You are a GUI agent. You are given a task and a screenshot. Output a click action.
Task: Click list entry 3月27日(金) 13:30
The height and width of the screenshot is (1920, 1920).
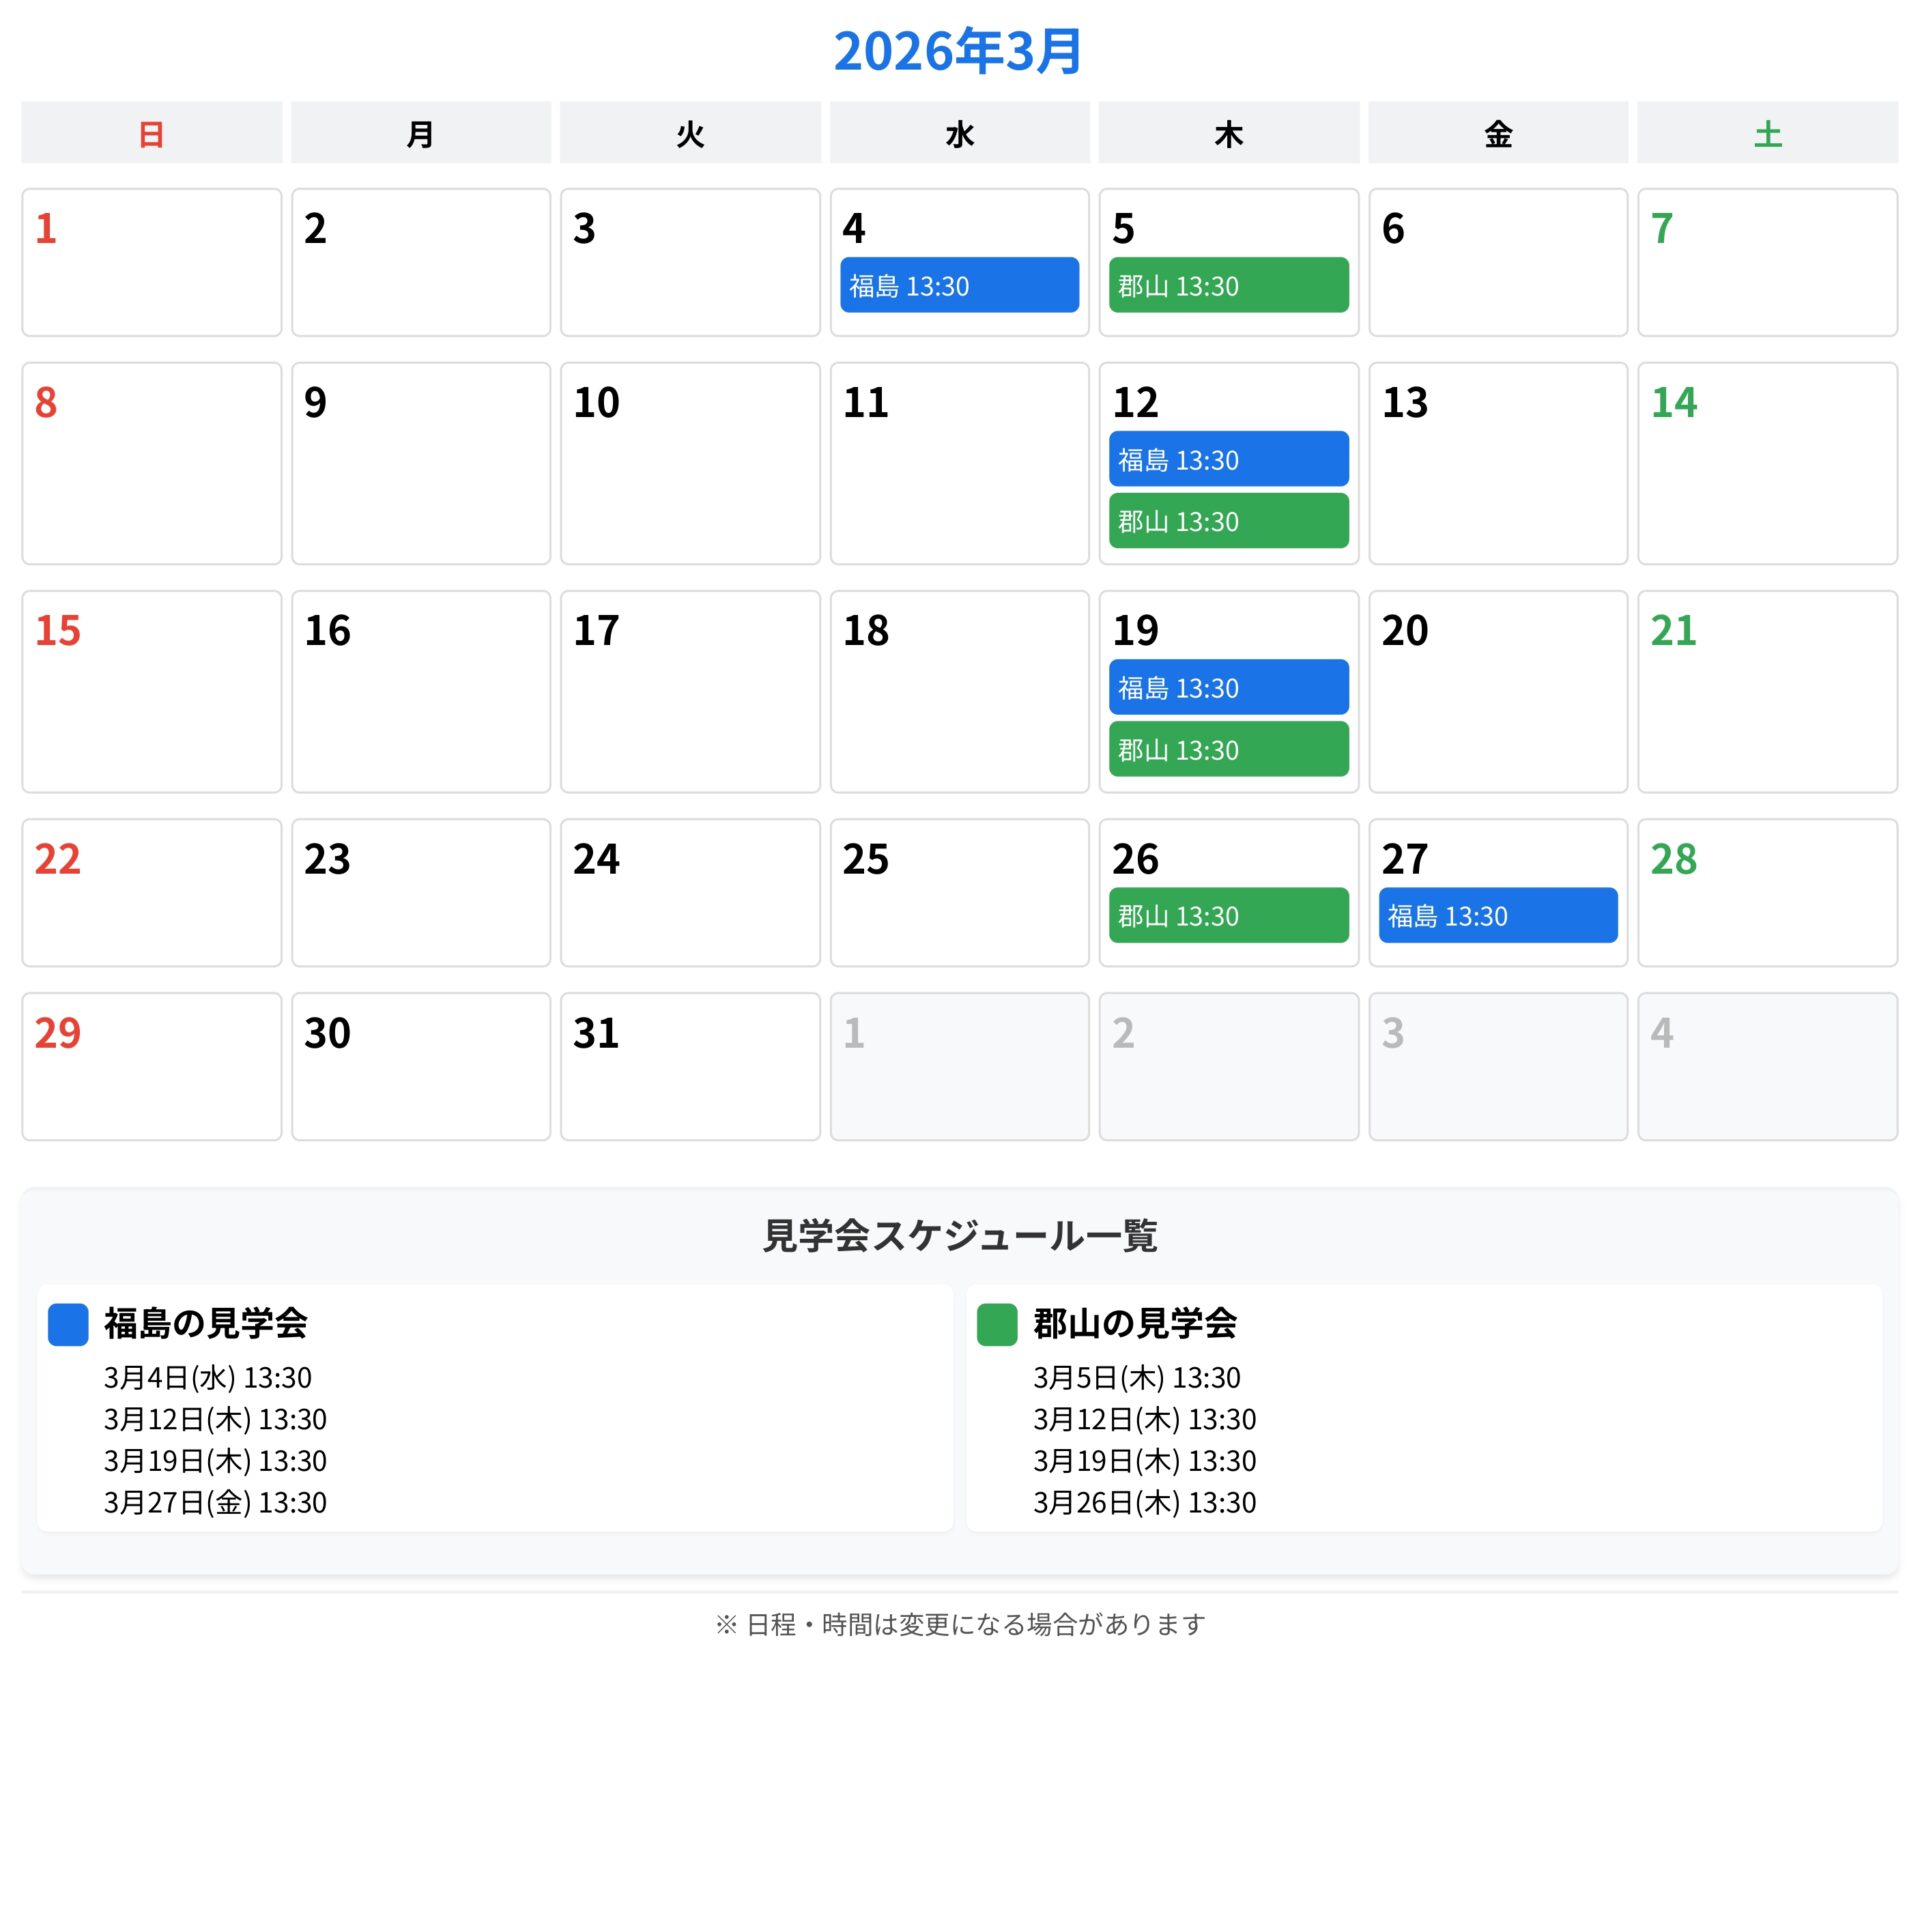[215, 1502]
